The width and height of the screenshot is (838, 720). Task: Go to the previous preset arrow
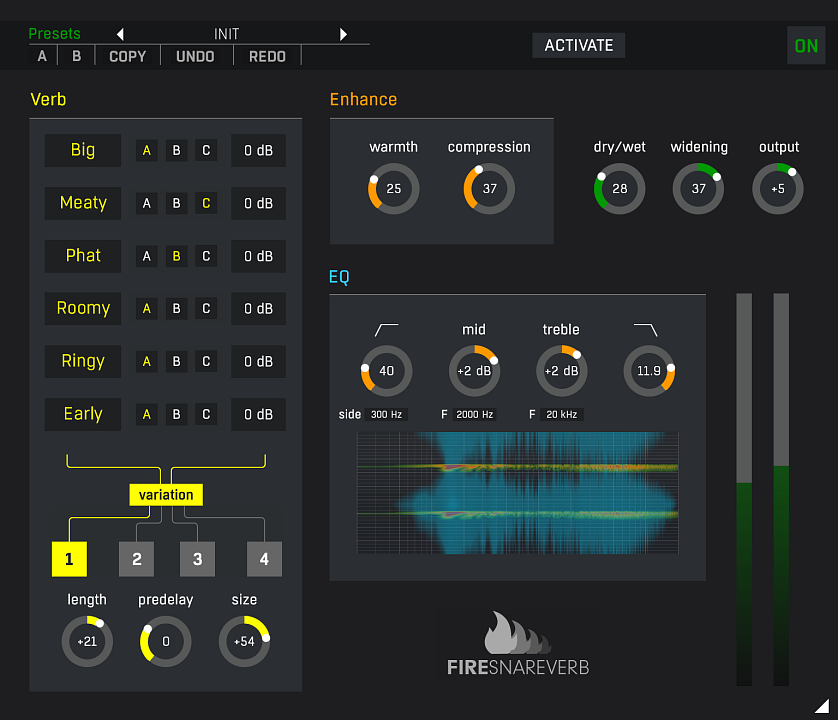pos(120,34)
